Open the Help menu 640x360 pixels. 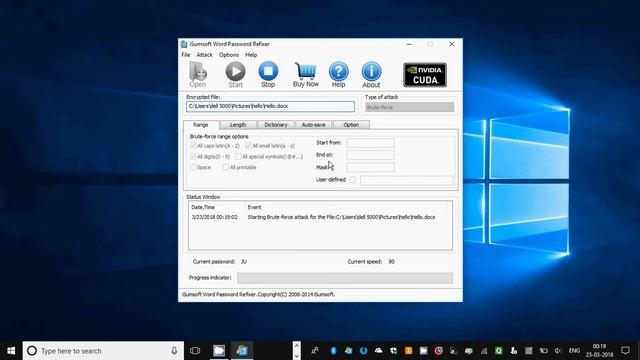[251, 55]
